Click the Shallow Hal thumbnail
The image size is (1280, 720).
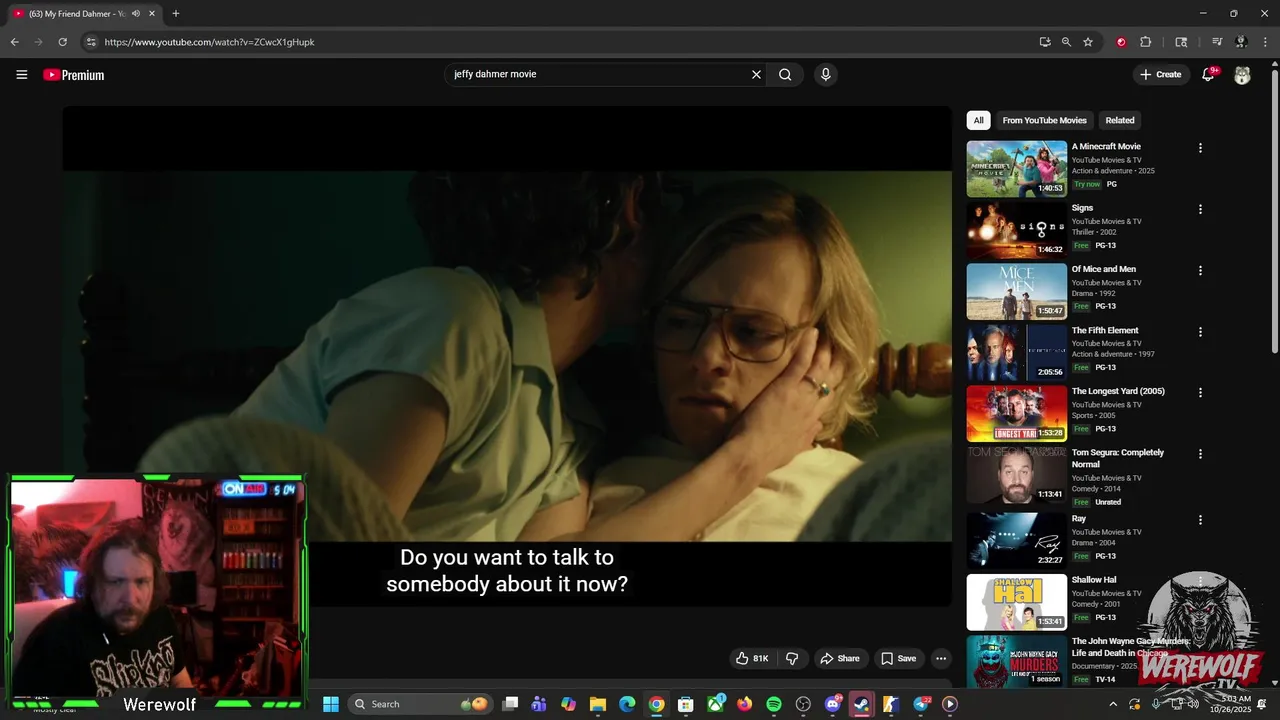click(1017, 602)
